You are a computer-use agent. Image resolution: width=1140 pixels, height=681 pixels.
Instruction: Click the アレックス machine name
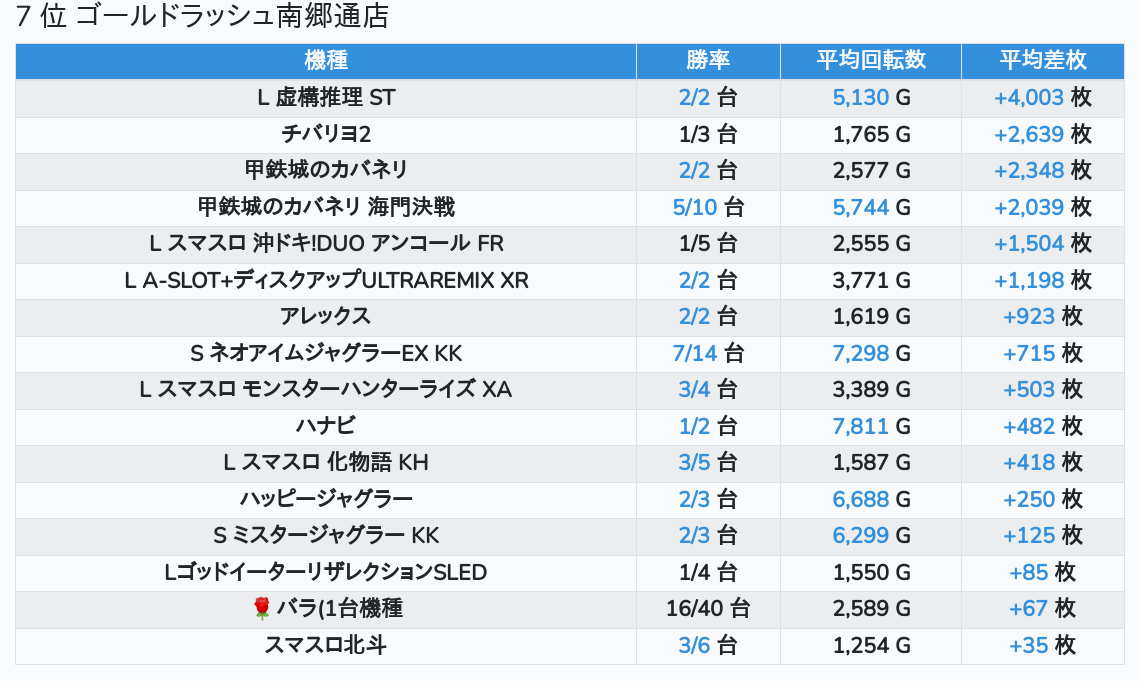coord(325,316)
